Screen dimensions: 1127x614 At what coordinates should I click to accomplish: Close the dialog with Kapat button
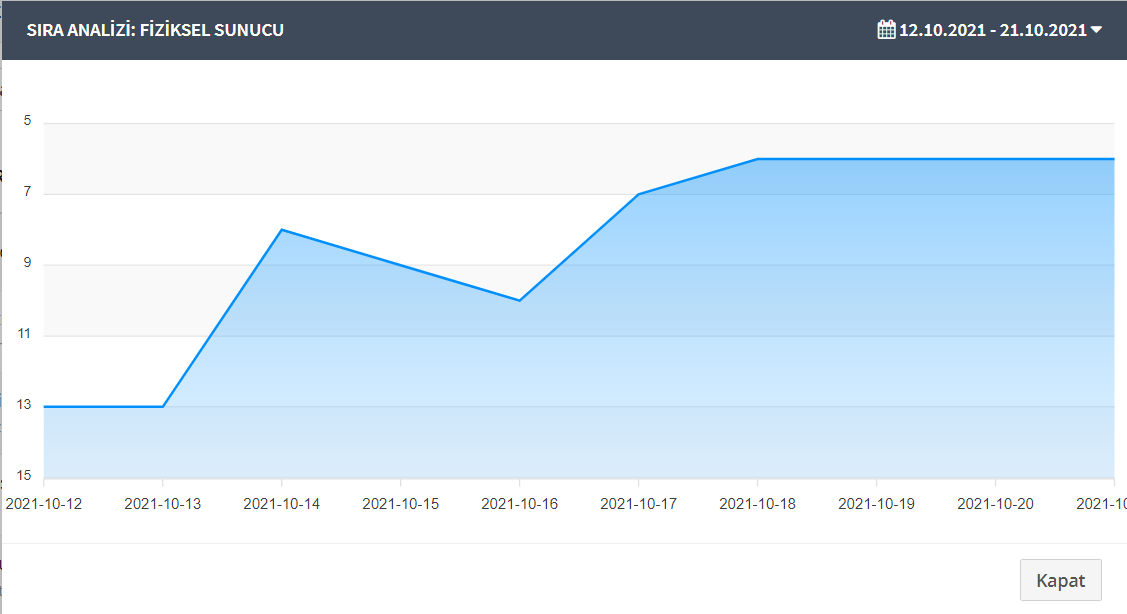pos(1060,580)
